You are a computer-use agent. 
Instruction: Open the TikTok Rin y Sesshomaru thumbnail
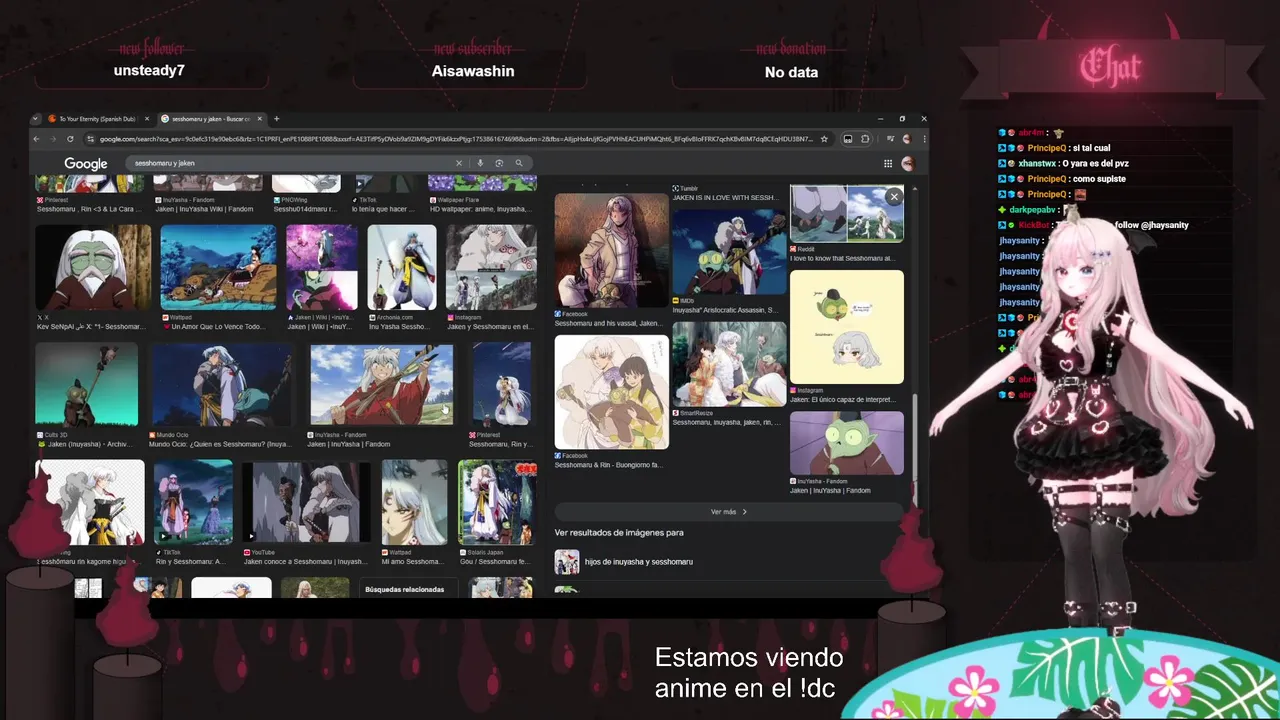coord(193,502)
